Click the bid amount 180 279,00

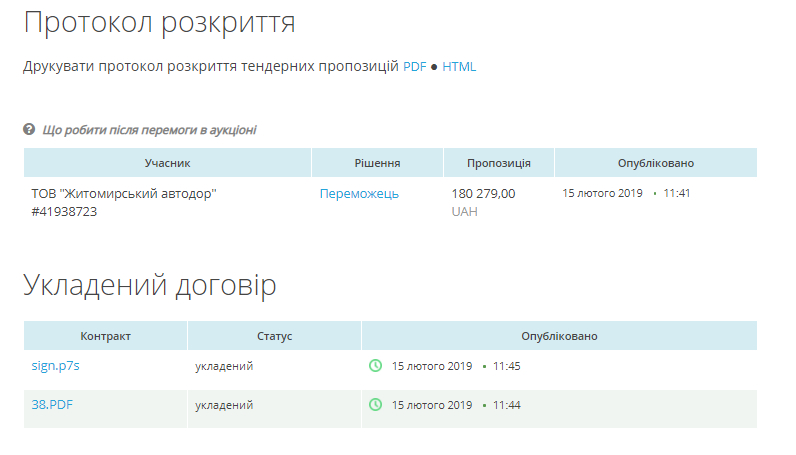click(x=483, y=194)
